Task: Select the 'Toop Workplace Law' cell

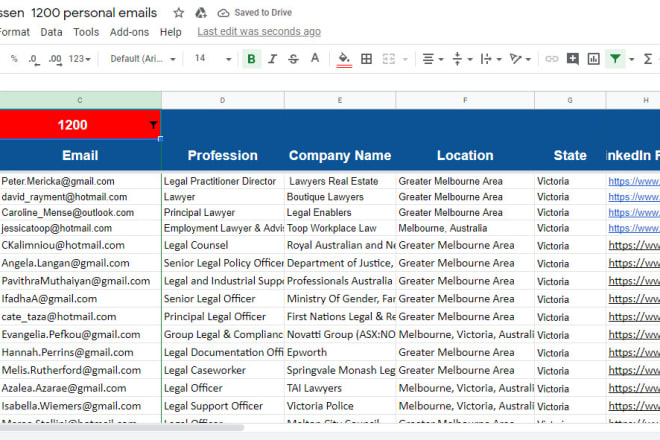Action: pyautogui.click(x=340, y=228)
